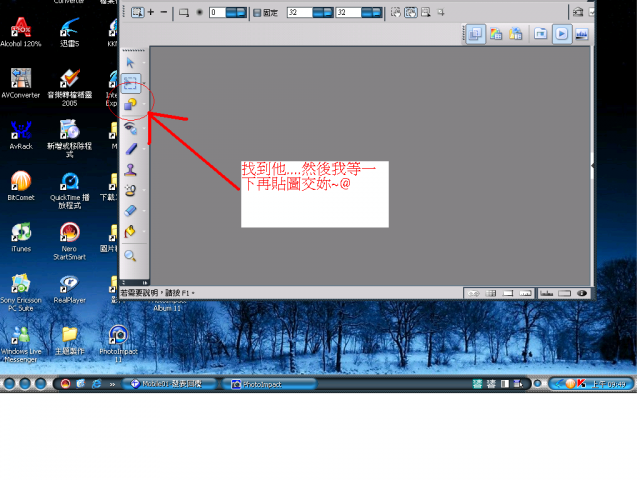Open iTunes desktop shortcut

tap(21, 238)
